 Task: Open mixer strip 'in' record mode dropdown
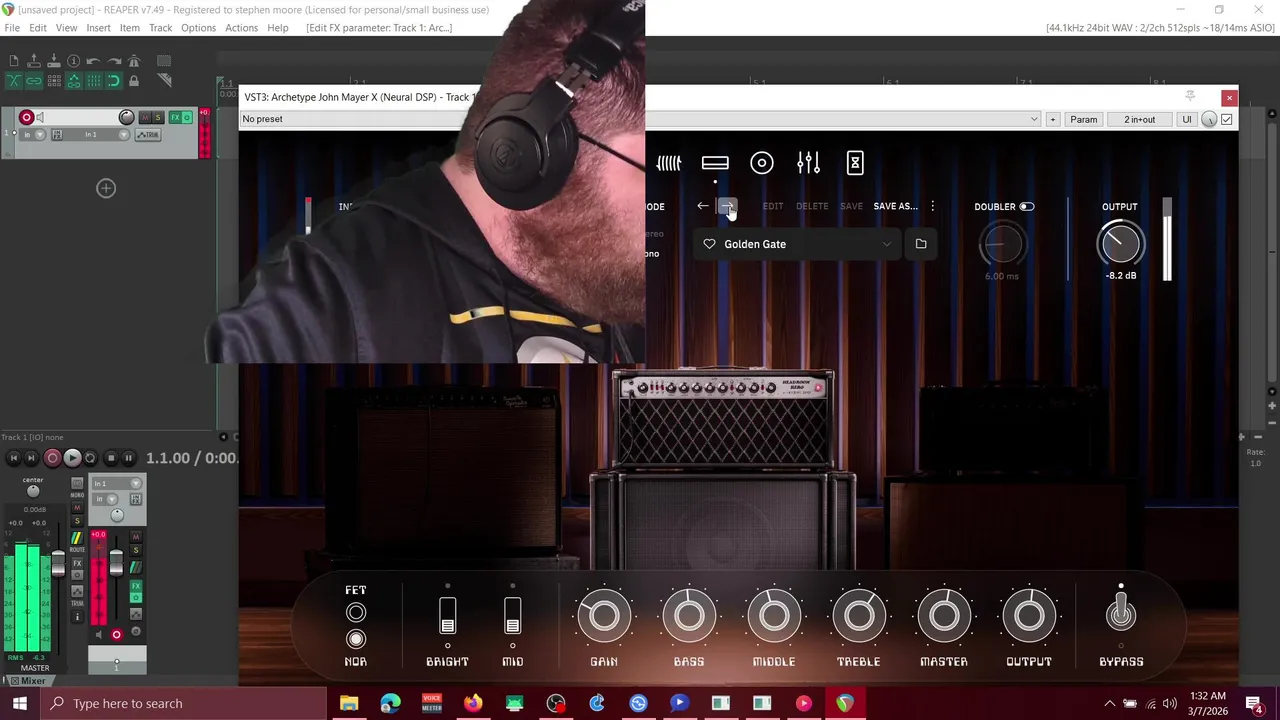point(105,499)
